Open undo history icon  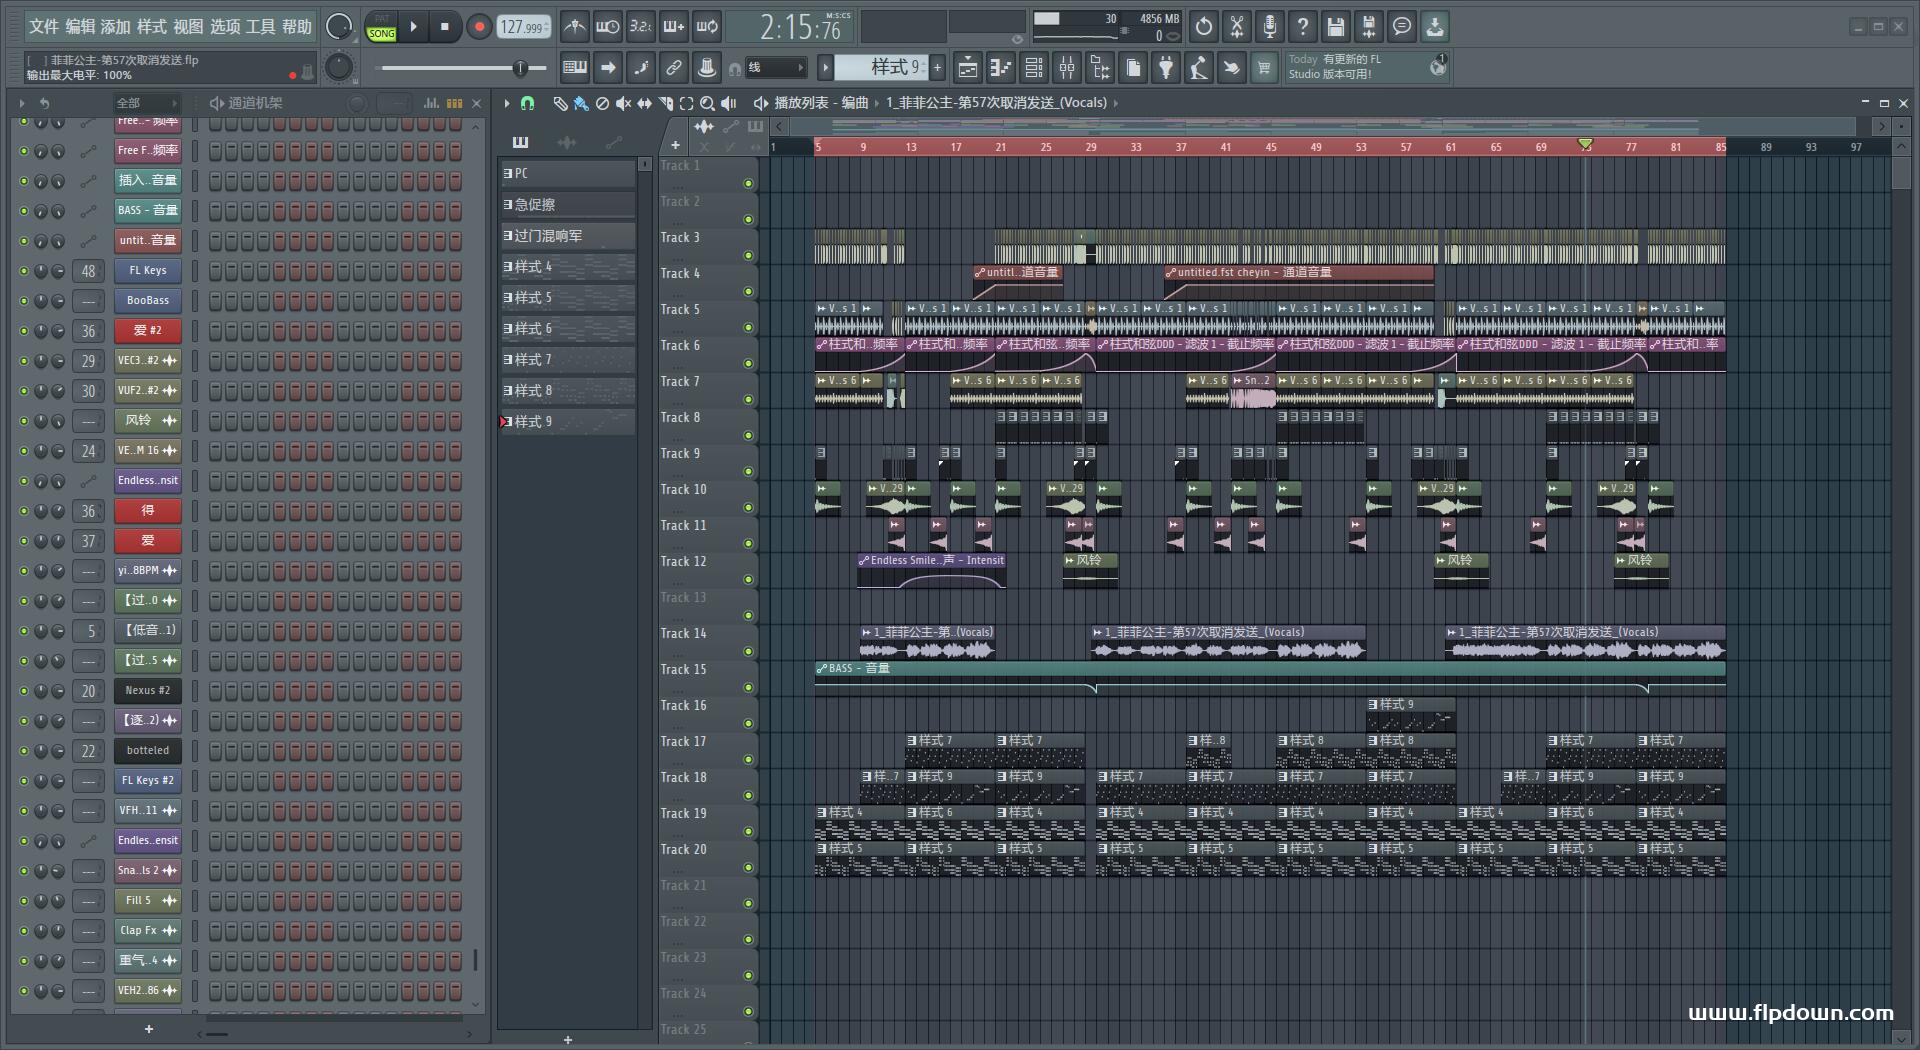(x=1204, y=27)
